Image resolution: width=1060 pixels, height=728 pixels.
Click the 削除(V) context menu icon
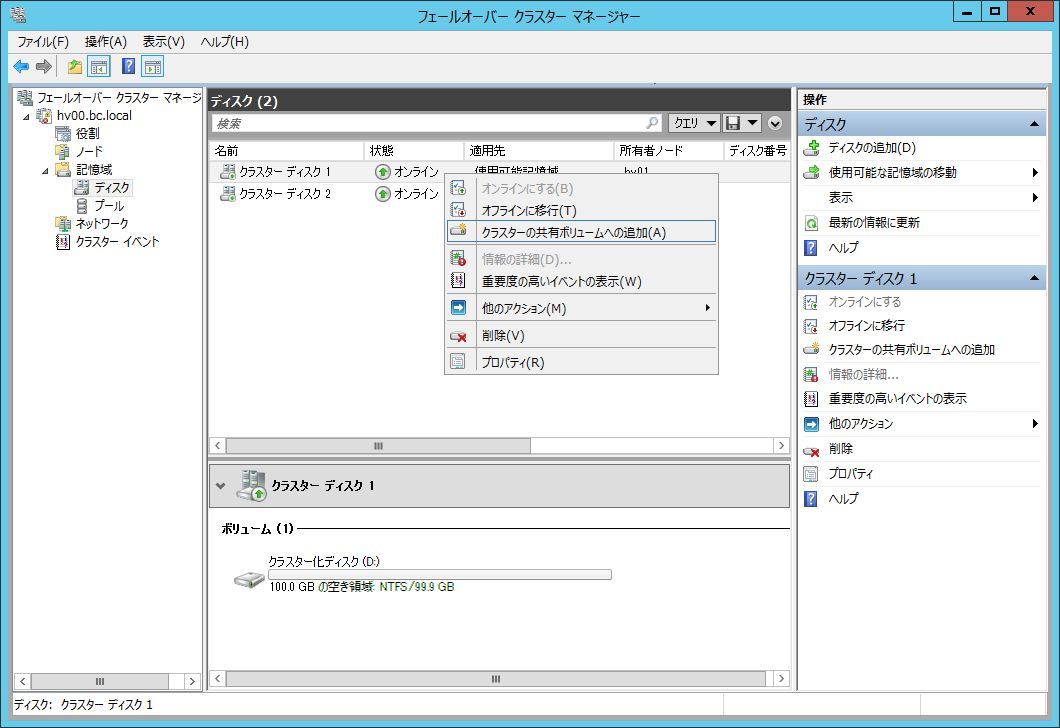[x=458, y=336]
